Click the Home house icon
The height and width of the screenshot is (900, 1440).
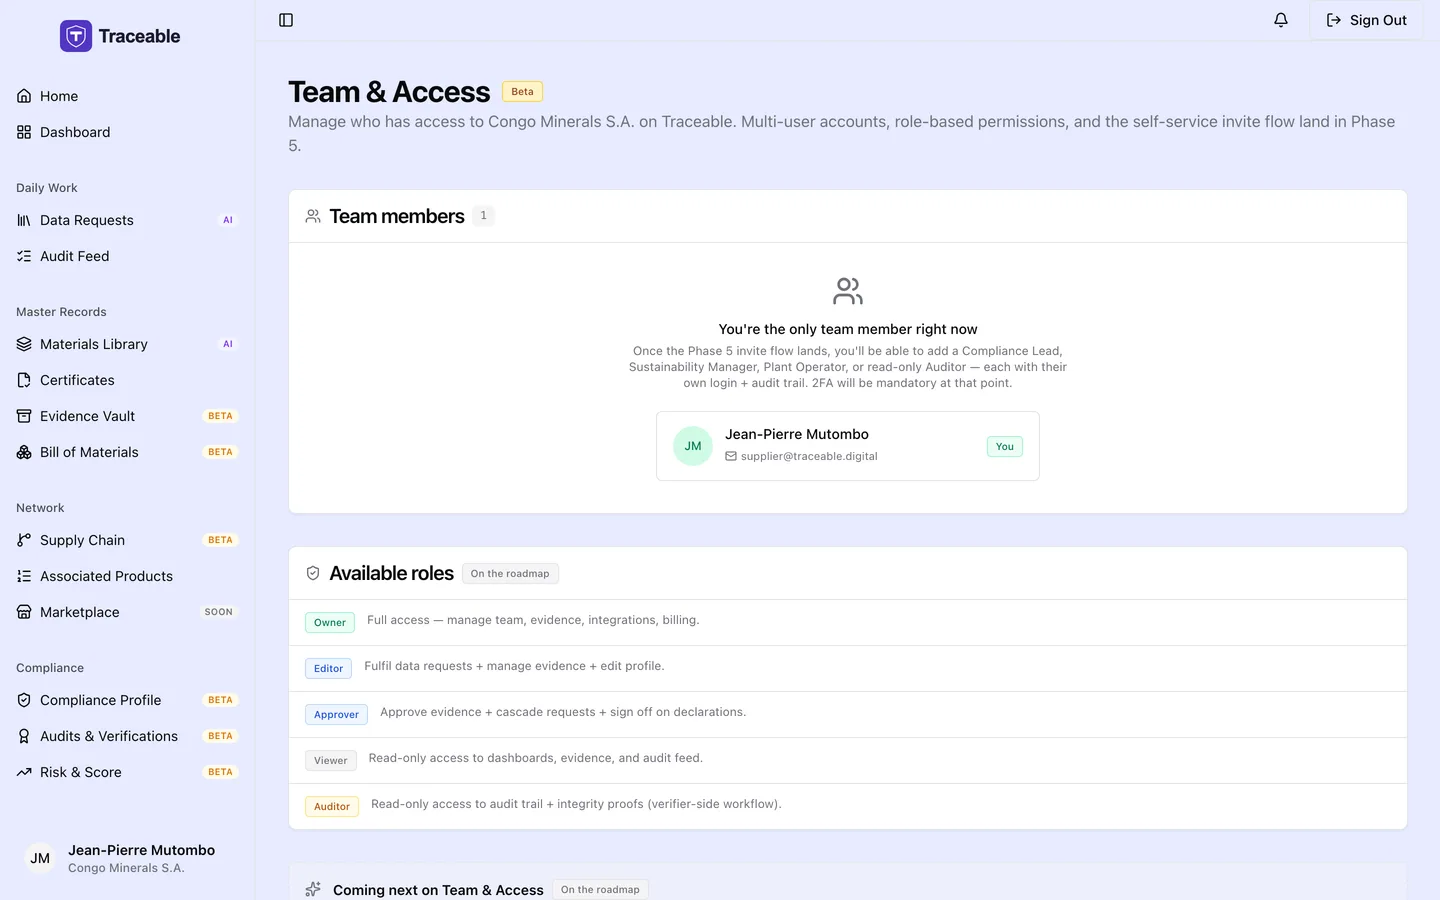24,96
